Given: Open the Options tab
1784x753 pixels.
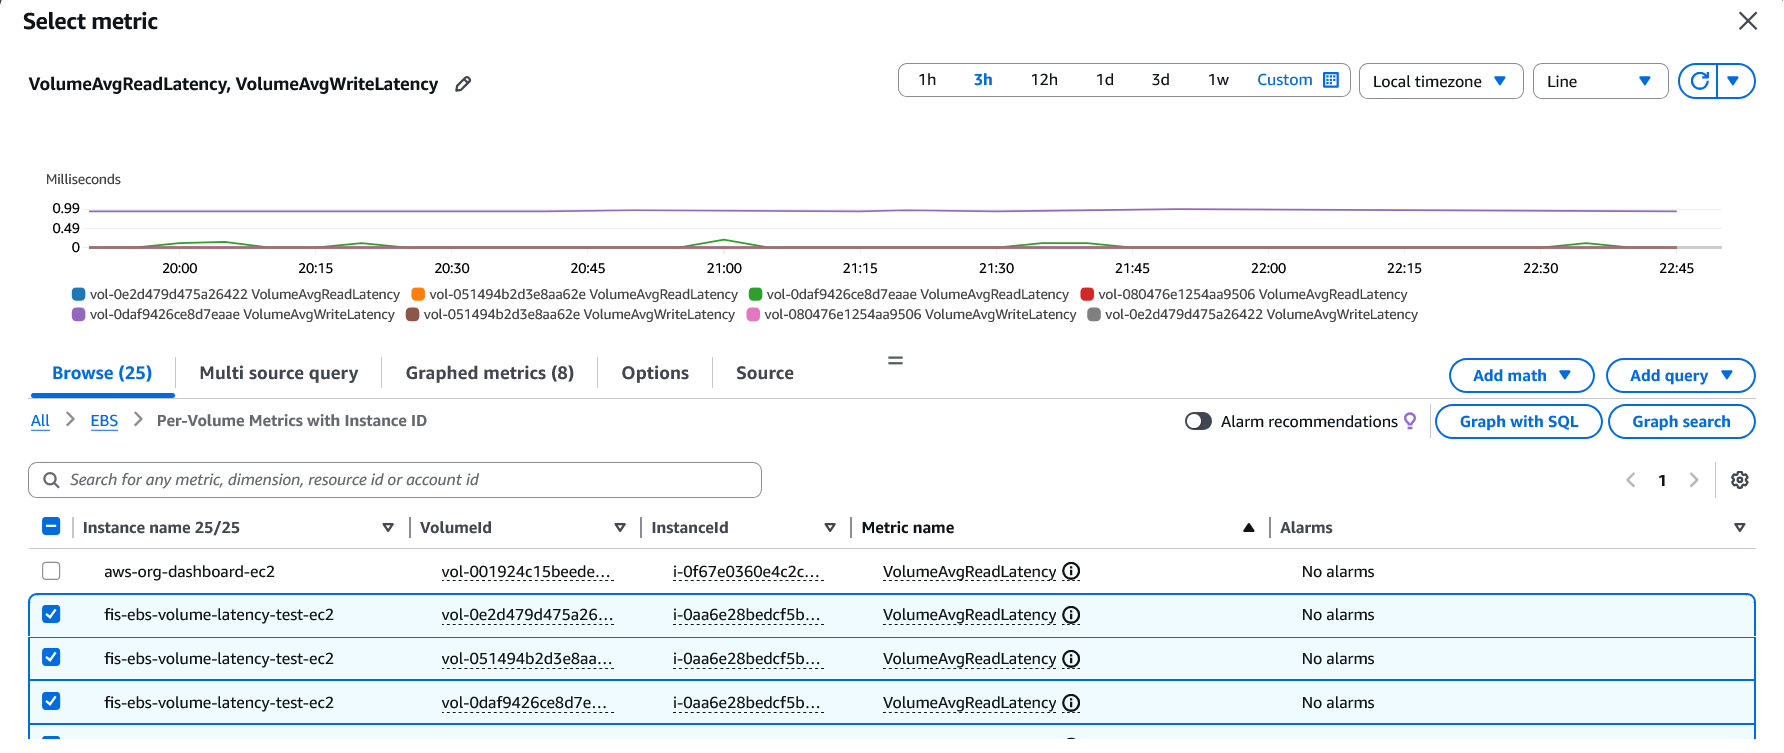Looking at the screenshot, I should click(x=655, y=373).
